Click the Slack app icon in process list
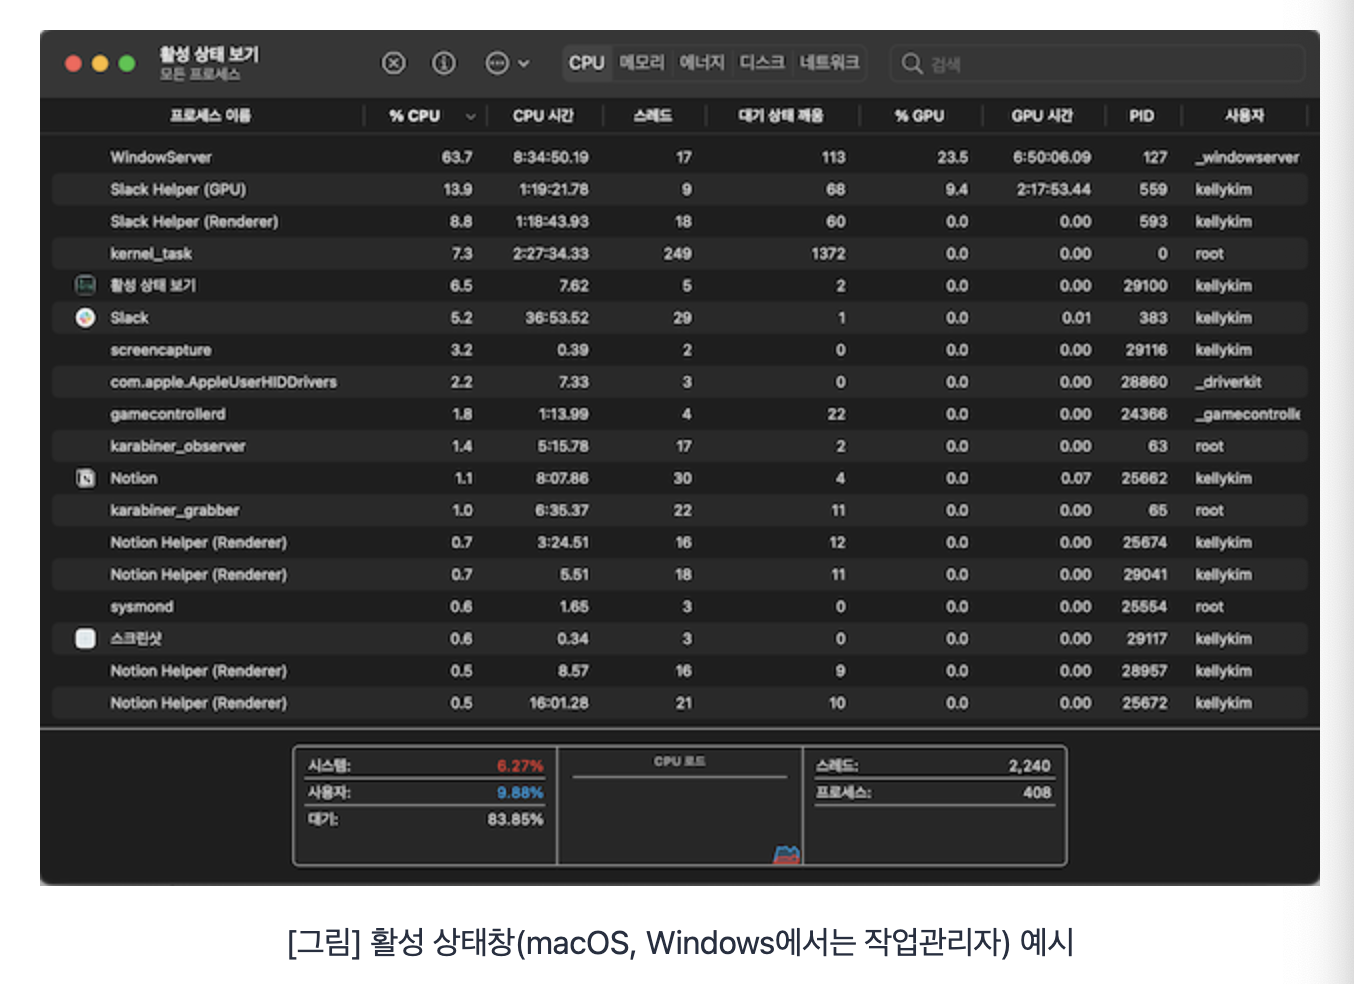1354x984 pixels. (x=85, y=317)
